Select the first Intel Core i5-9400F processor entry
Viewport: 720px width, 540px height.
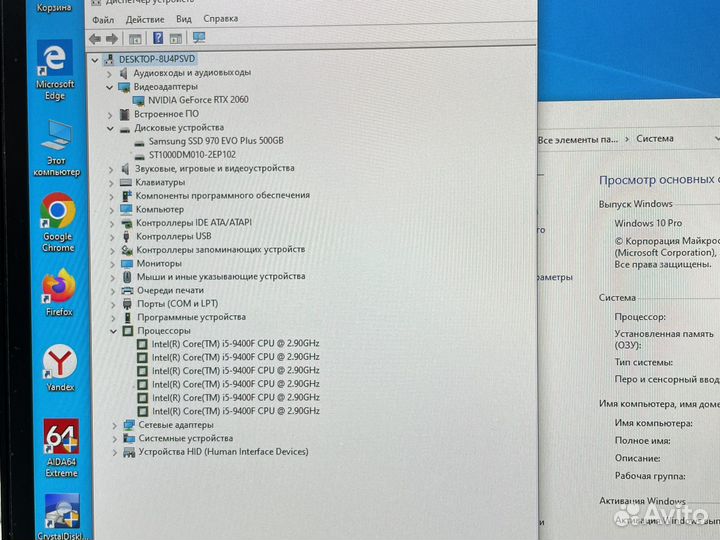pyautogui.click(x=236, y=343)
